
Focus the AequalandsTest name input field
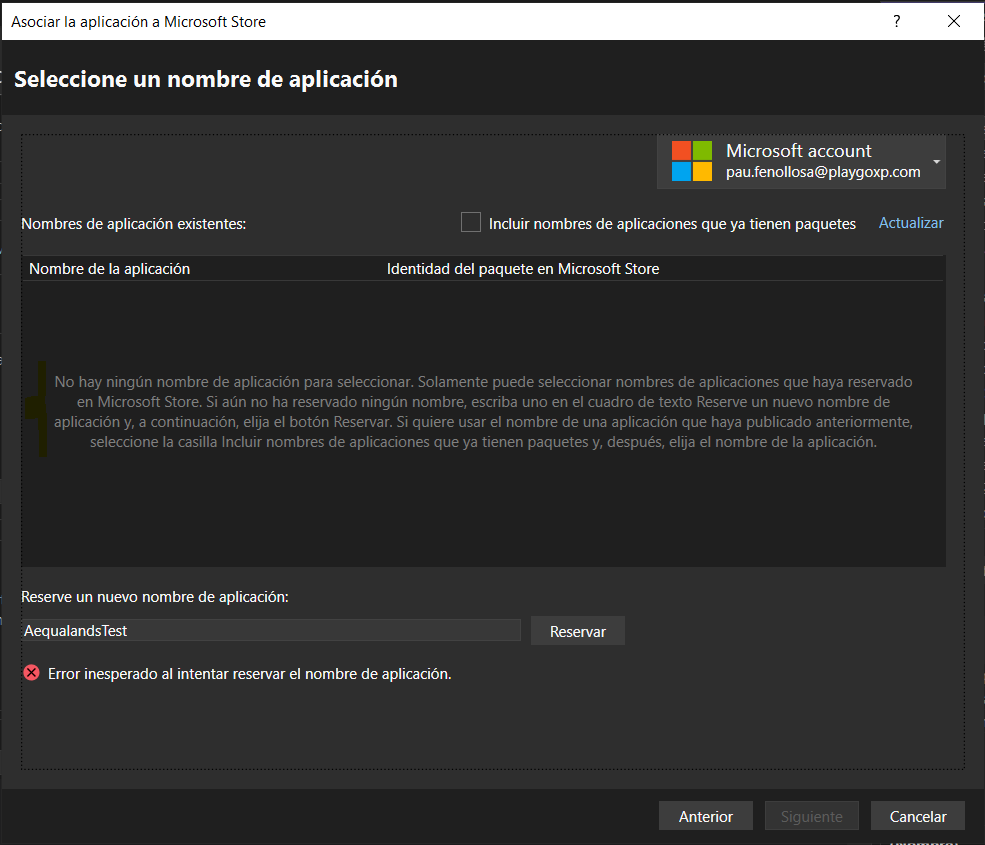[x=271, y=630]
